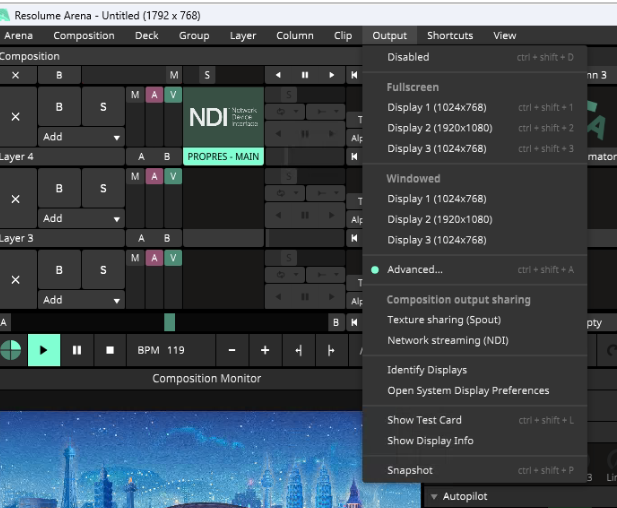
Task: Open System Display Preferences
Action: 475,391
